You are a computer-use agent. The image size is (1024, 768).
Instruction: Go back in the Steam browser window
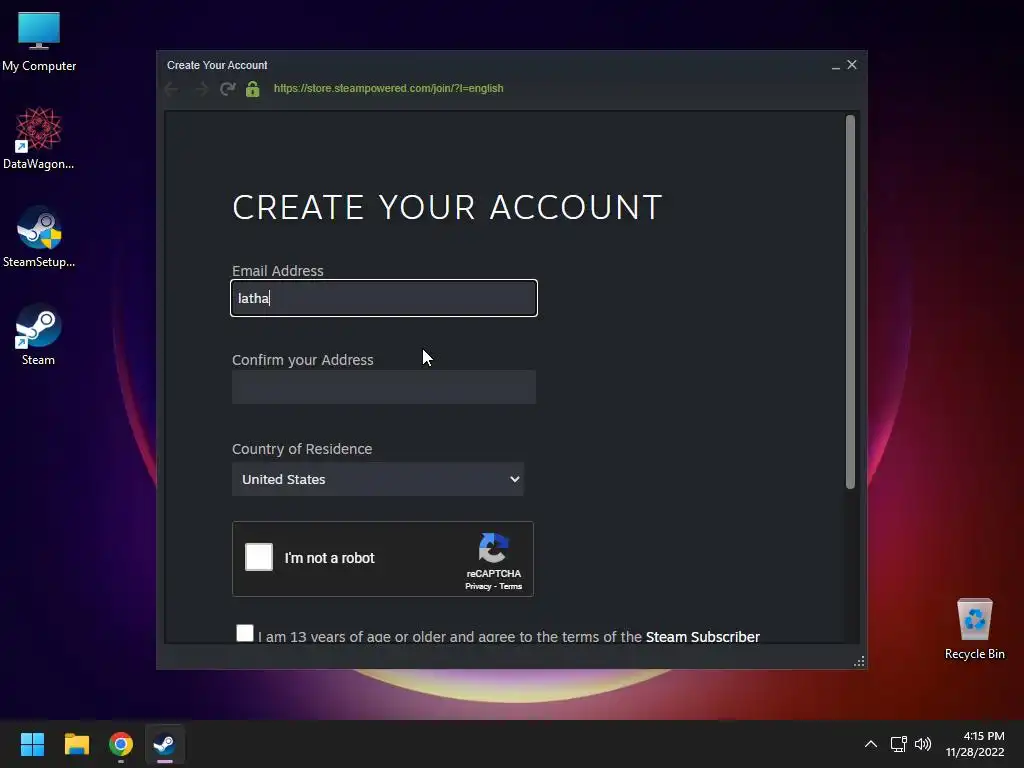(172, 89)
